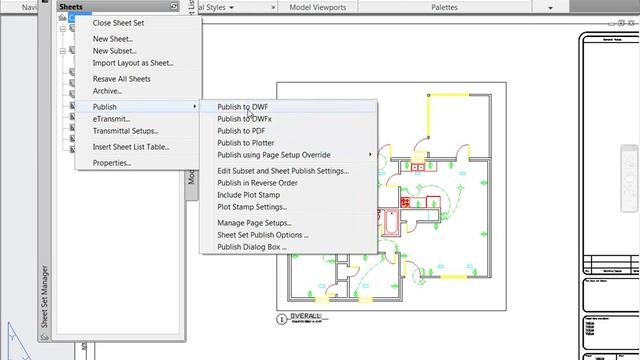640x360 pixels.
Task: Open Sheet Set Publish Options ...
Action: click(x=263, y=235)
